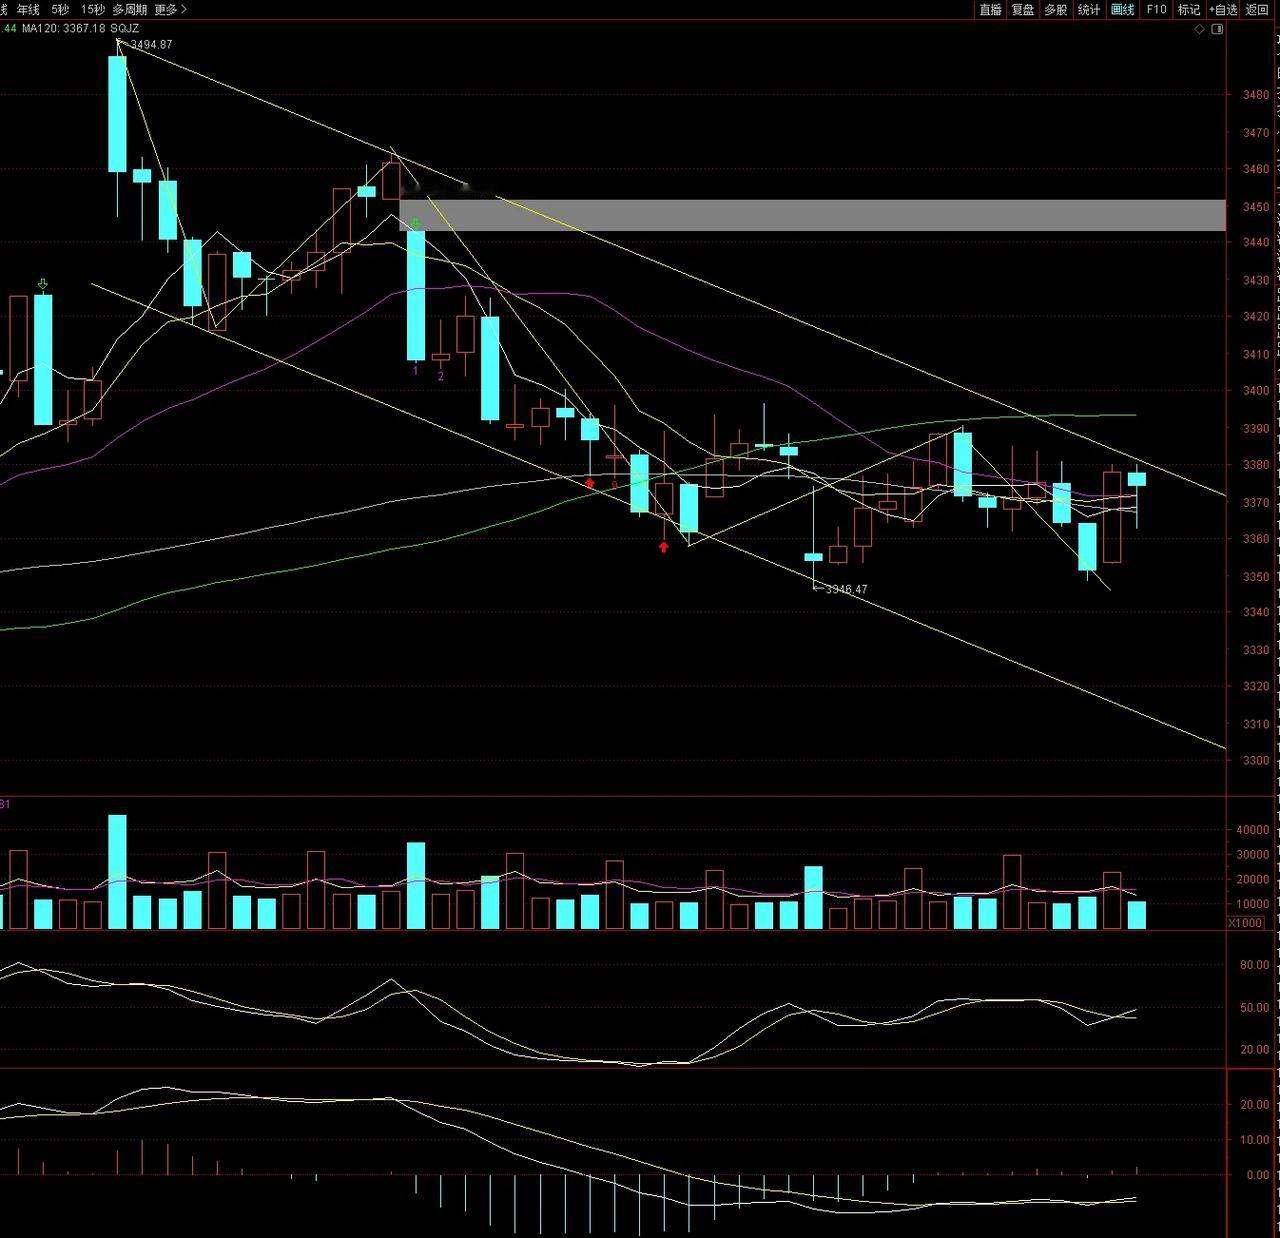Viewport: 1280px width, 1238px height.
Task: Click the 0.00 MACD axis label
Action: point(1258,1175)
